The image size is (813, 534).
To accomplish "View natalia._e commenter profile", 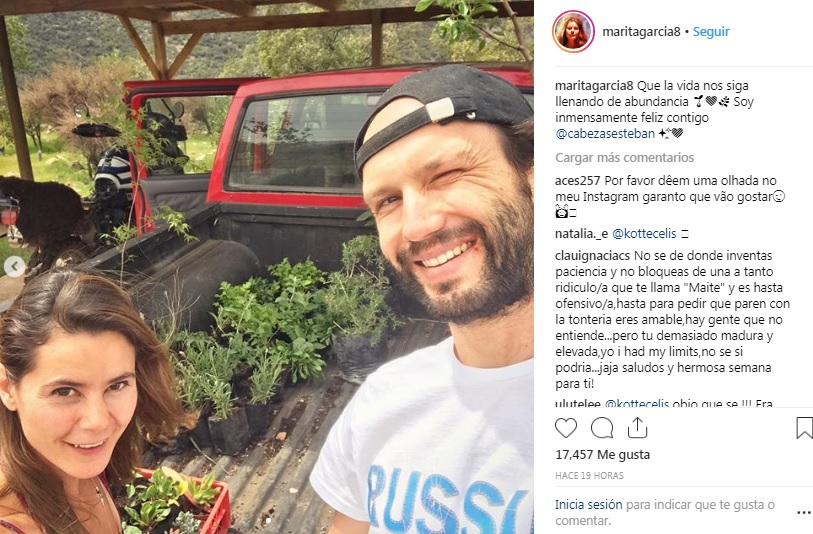I will (581, 234).
